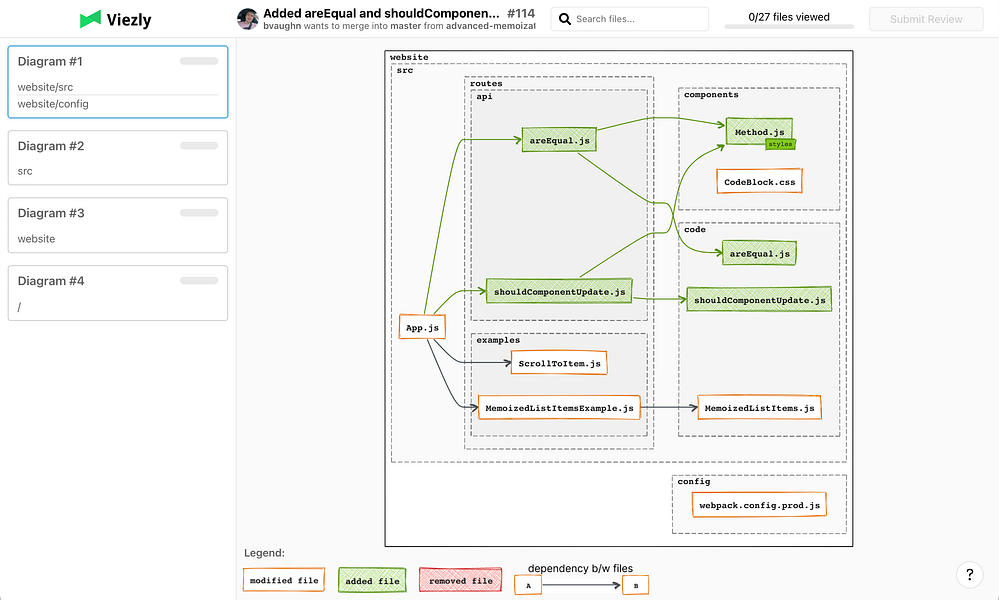Screen dimensions: 999x600
Task: Click the examples folder label
Action: [498, 340]
